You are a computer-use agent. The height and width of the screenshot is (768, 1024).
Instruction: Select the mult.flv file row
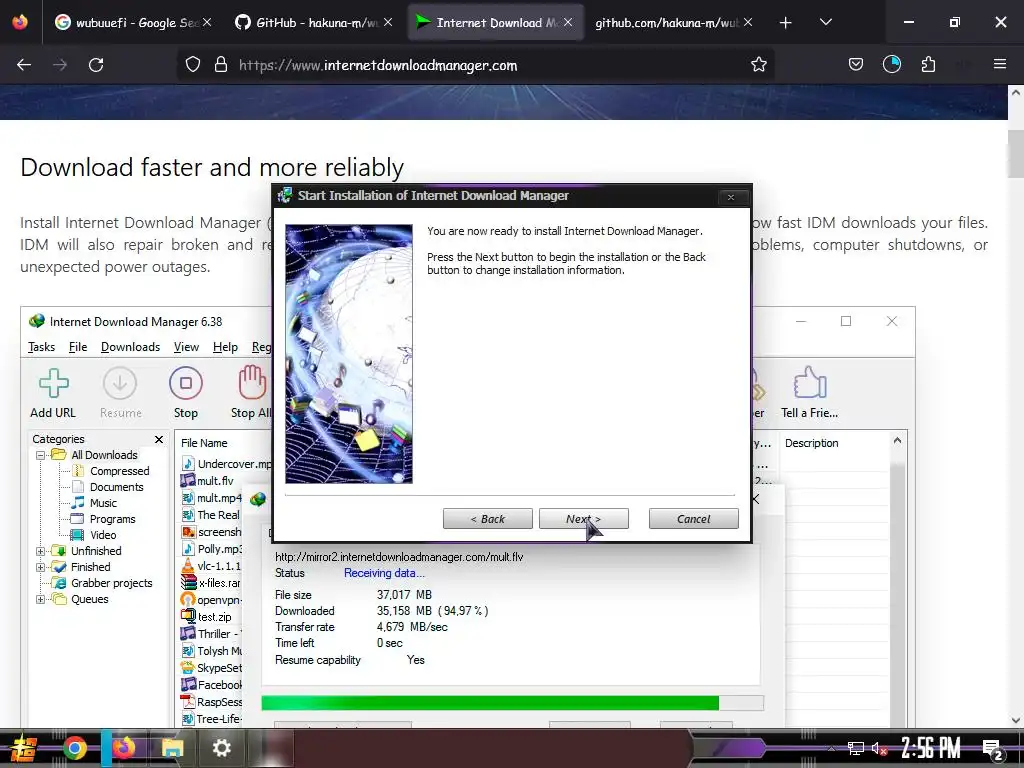pos(207,481)
